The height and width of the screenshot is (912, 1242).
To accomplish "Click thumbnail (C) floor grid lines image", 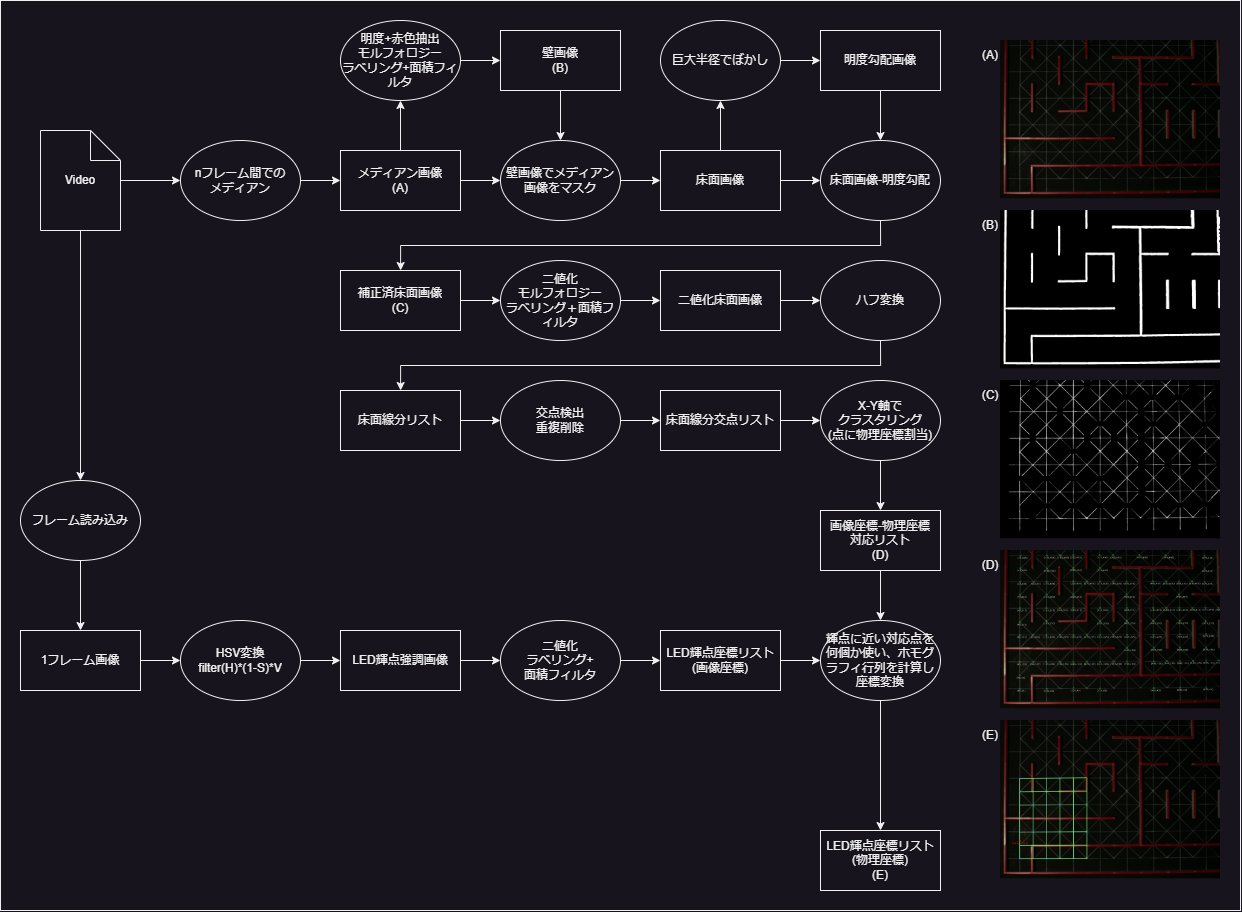I will [1110, 459].
